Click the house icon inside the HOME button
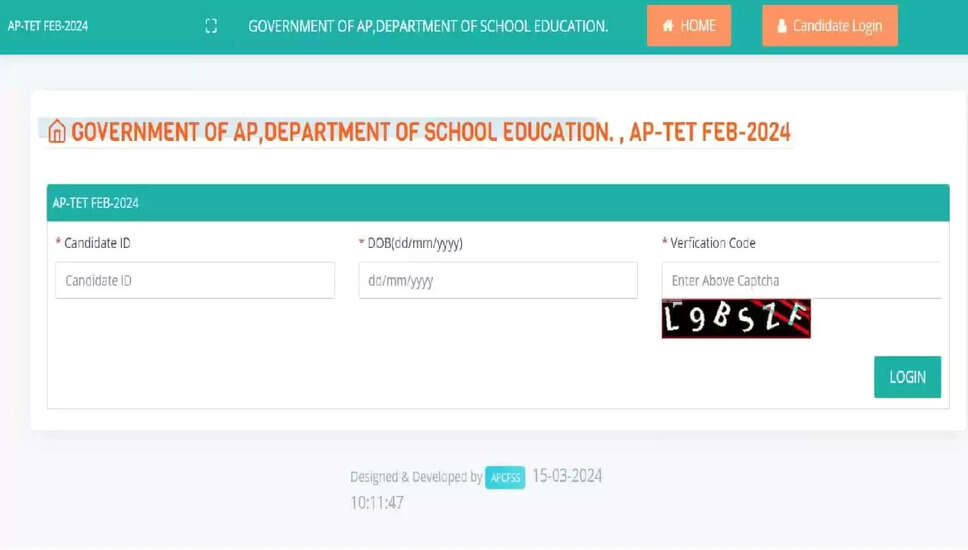This screenshot has width=968, height=550. point(668,26)
